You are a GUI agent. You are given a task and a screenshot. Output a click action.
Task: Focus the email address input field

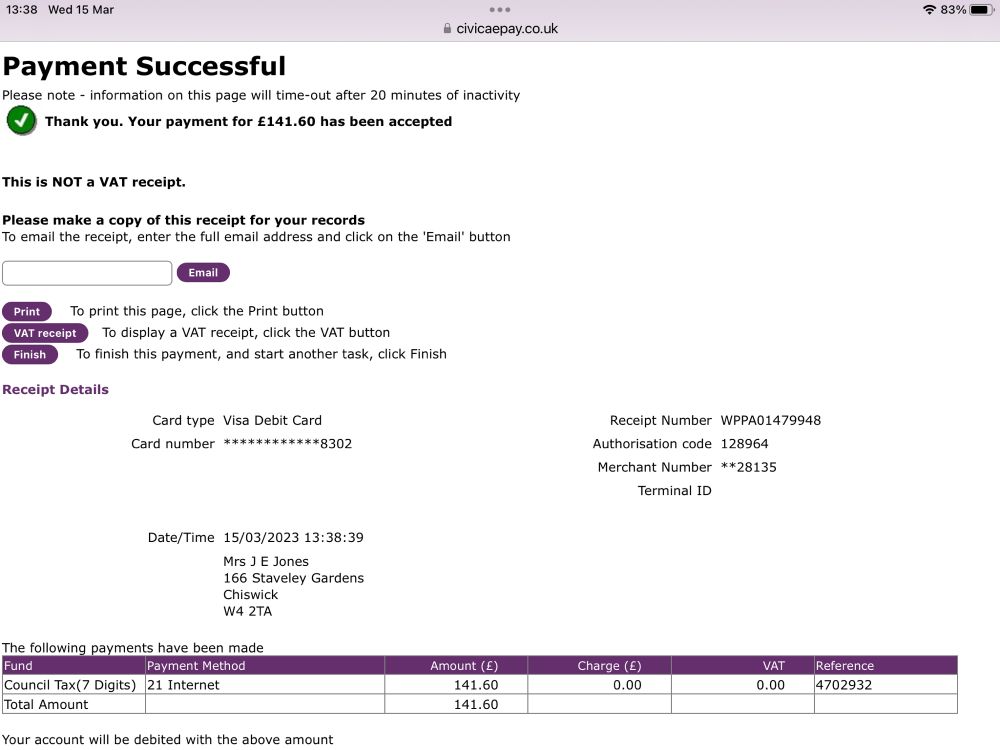87,273
